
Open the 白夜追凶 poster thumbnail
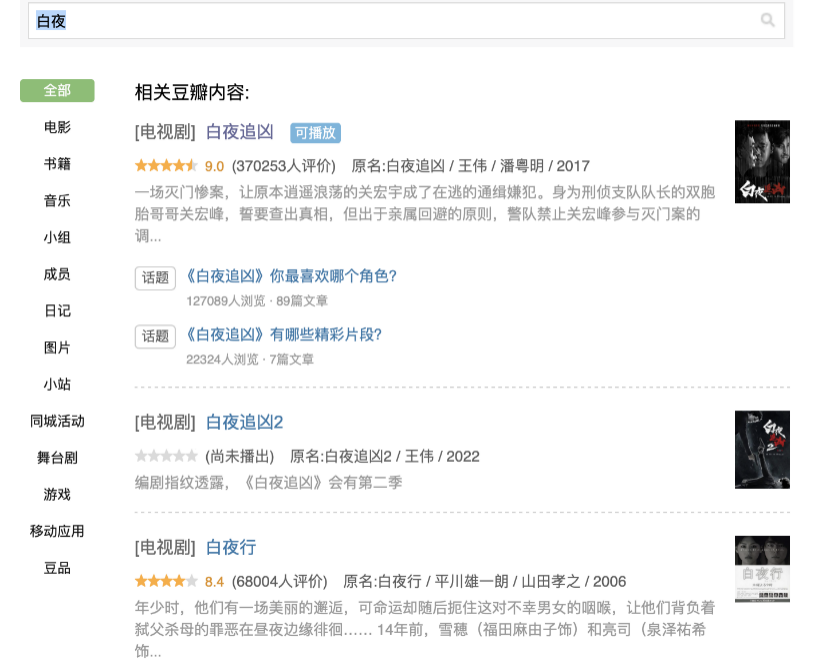pyautogui.click(x=762, y=161)
